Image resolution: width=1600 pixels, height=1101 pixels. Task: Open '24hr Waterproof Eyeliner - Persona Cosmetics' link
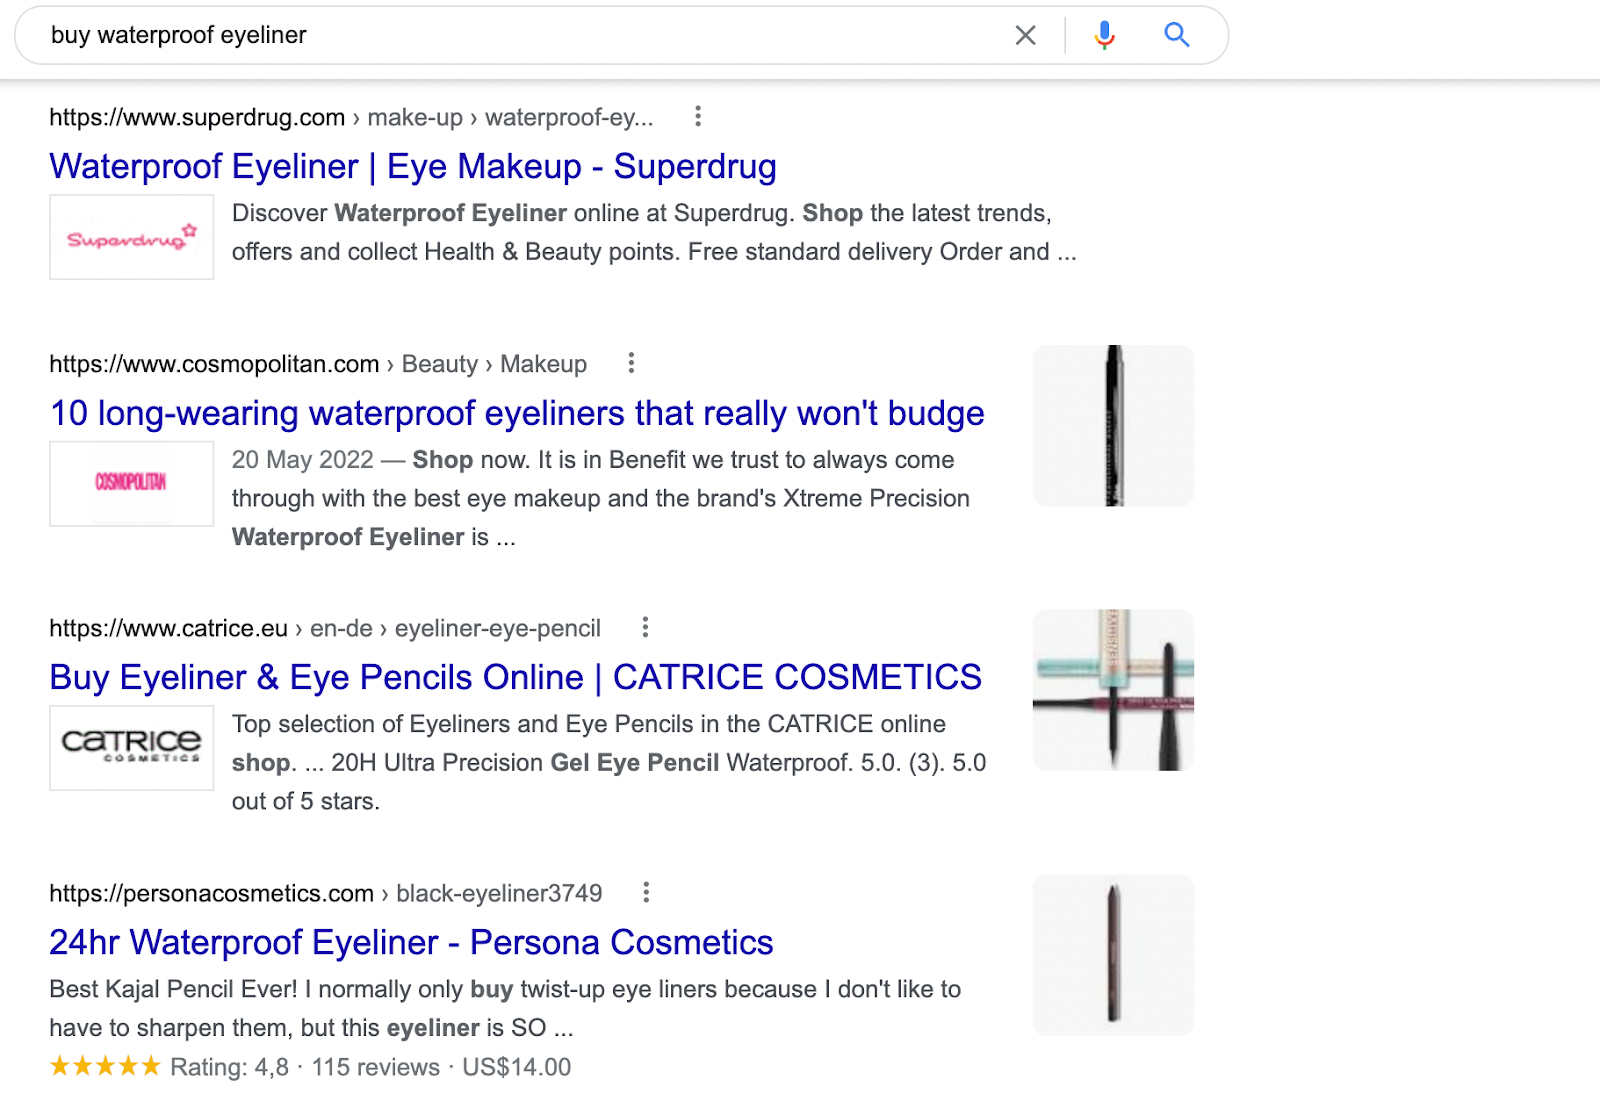pyautogui.click(x=411, y=942)
